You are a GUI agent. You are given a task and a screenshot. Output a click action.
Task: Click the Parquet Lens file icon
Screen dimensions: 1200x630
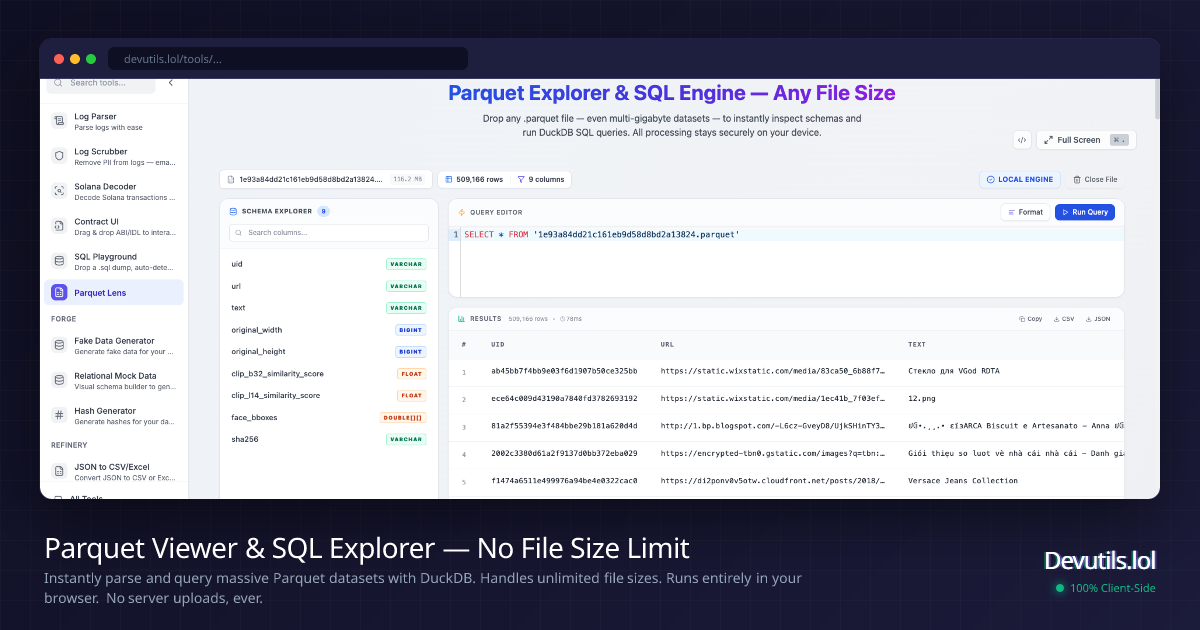(59, 293)
